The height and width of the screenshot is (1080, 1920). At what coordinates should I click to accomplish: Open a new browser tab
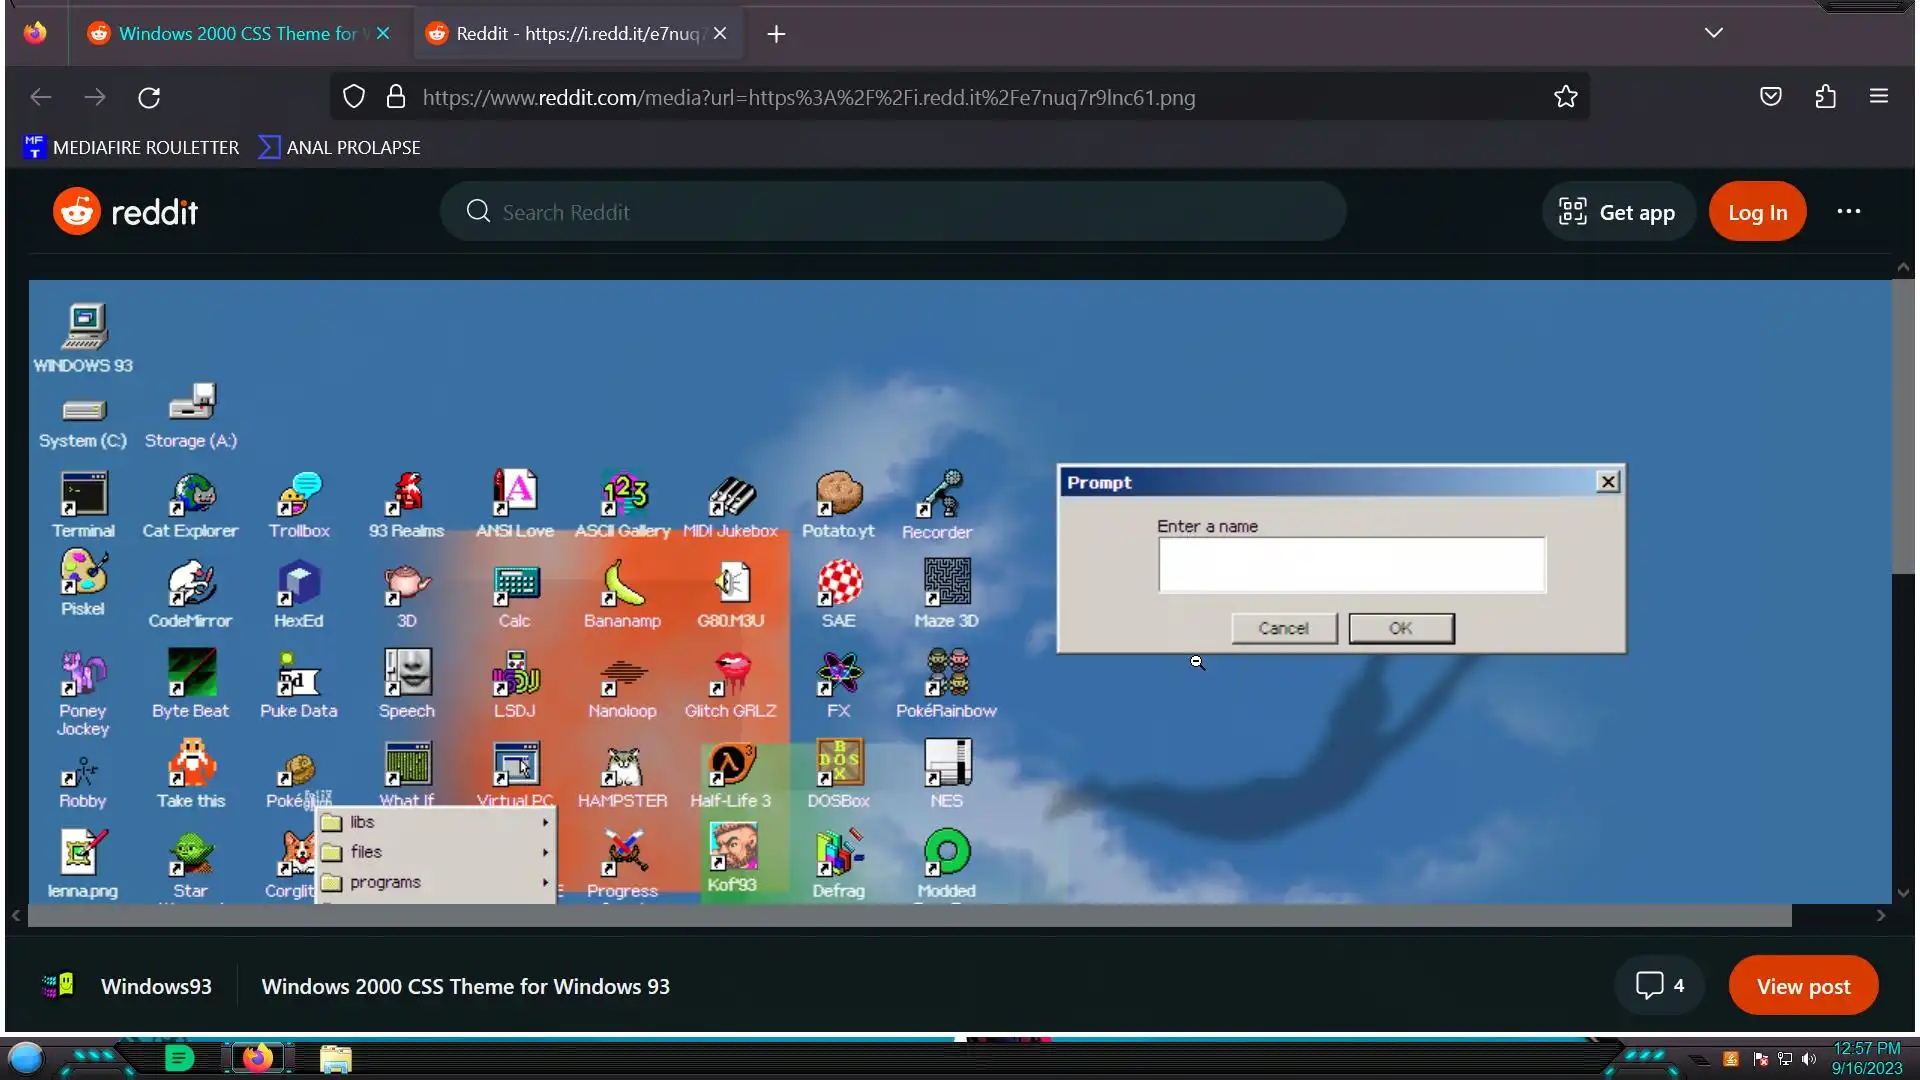point(776,34)
